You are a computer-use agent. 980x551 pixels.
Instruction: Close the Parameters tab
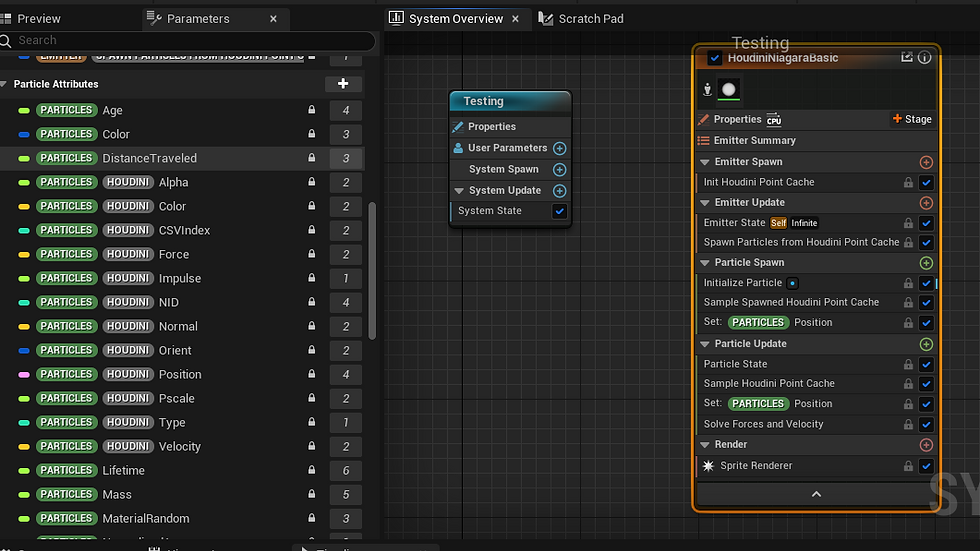click(273, 19)
